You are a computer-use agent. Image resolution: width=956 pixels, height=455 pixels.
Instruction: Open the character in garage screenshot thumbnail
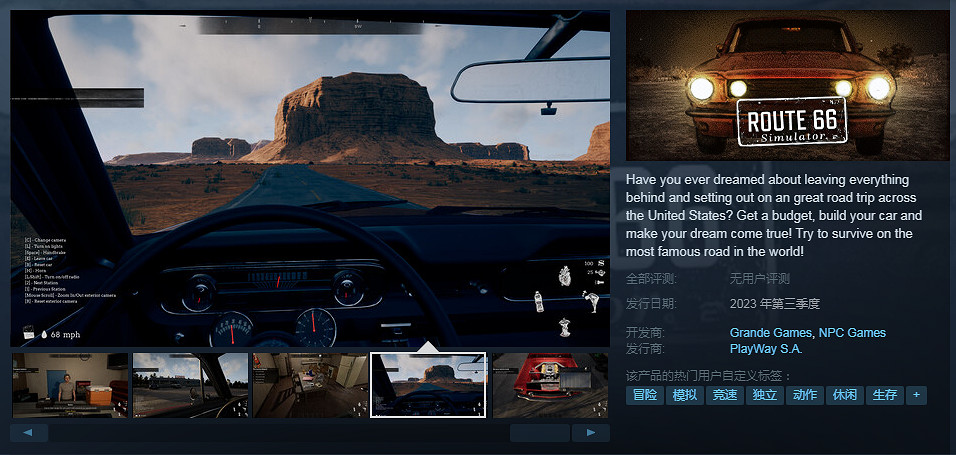click(x=69, y=385)
